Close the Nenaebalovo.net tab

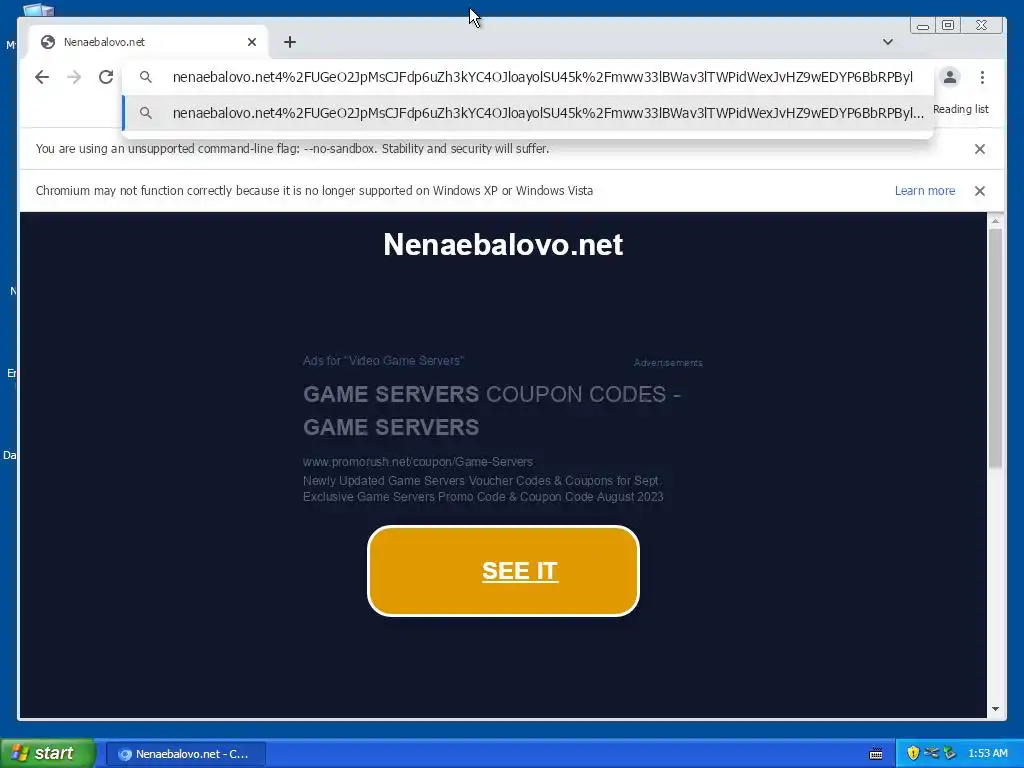252,42
